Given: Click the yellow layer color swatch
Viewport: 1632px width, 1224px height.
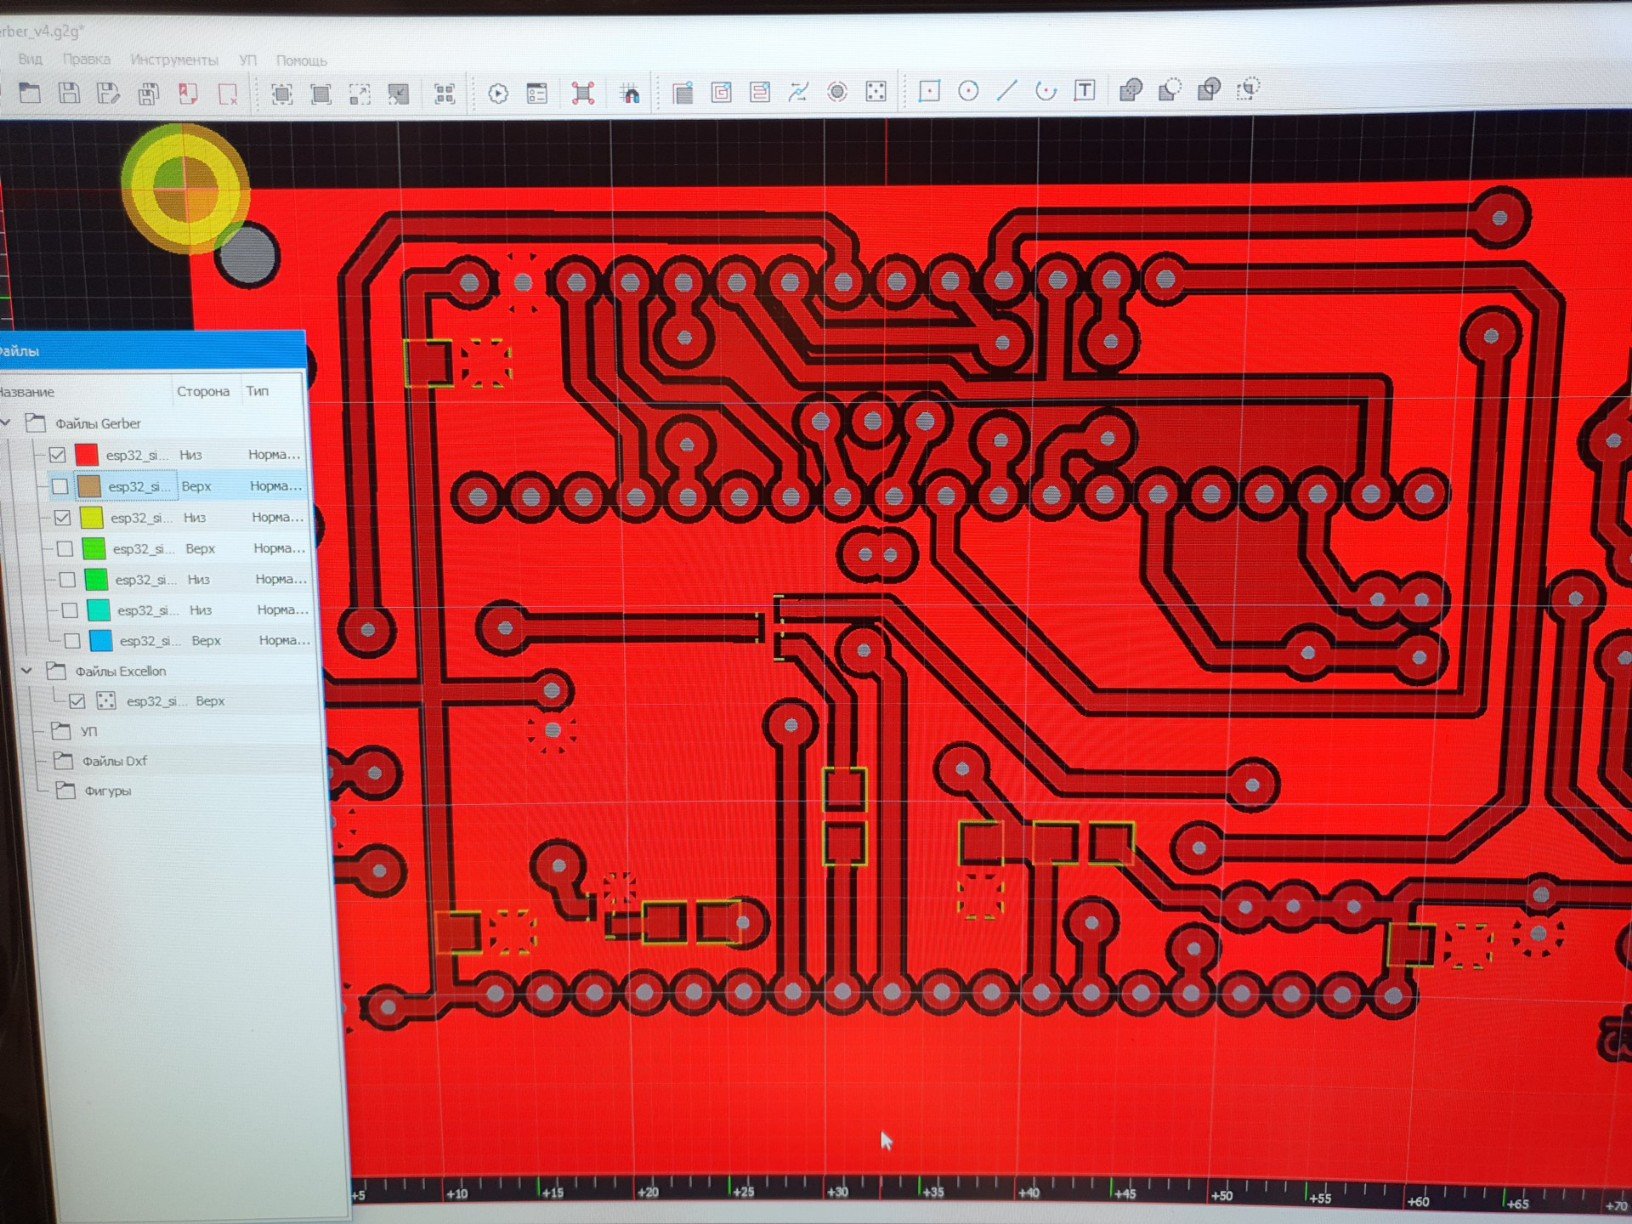Looking at the screenshot, I should tap(91, 518).
